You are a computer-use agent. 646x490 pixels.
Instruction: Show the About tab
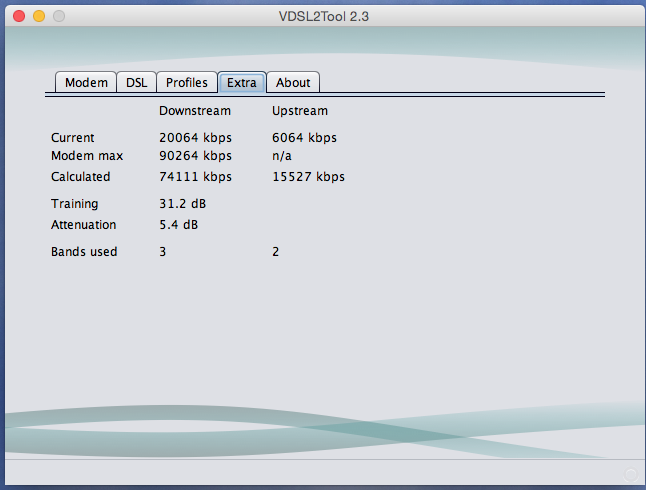(x=293, y=83)
